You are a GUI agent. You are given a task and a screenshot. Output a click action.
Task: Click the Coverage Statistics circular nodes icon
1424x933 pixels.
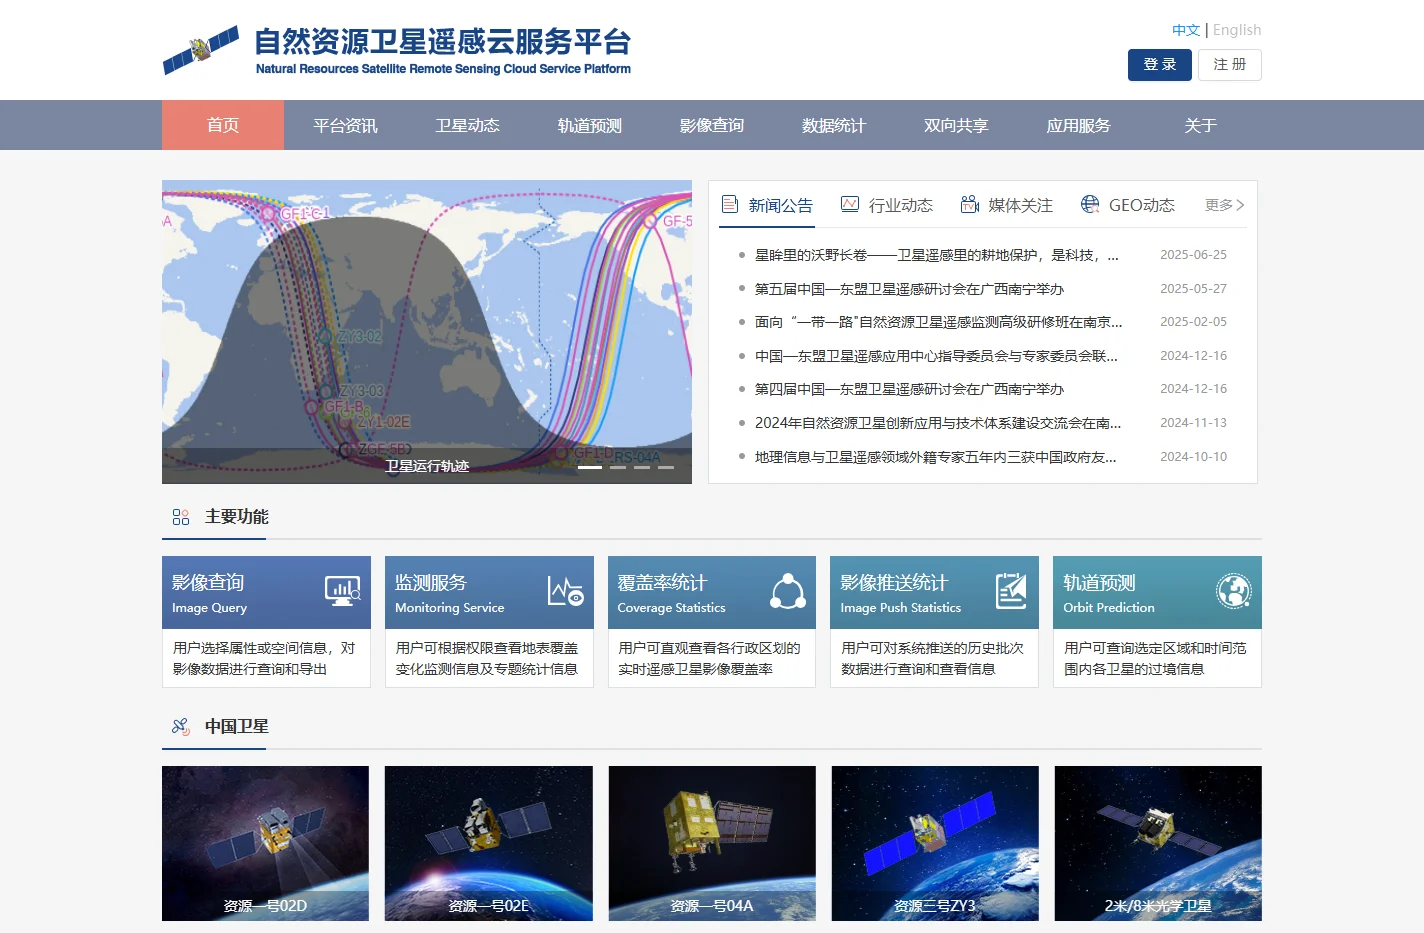click(x=788, y=591)
